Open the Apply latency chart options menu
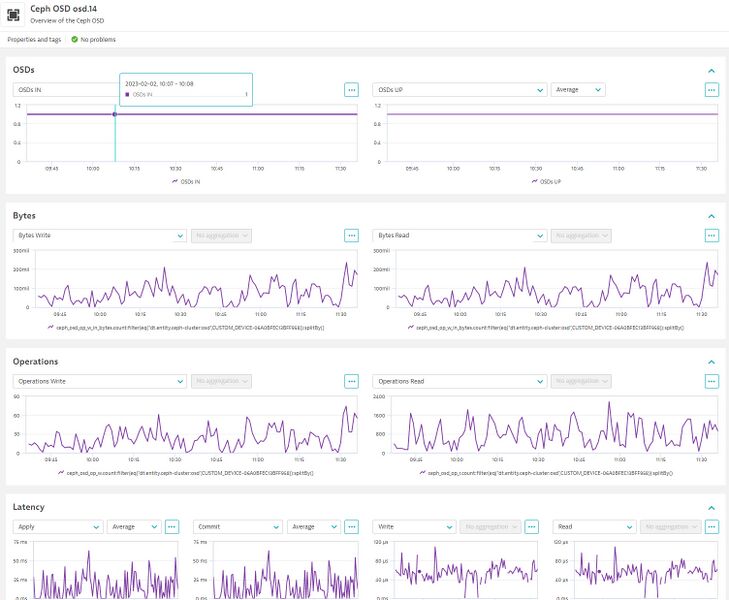Viewport: 729px width, 600px height. pyautogui.click(x=171, y=526)
